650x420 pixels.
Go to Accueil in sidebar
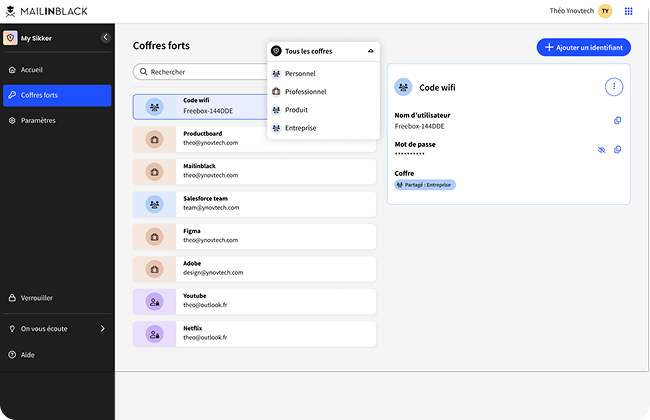(57, 70)
